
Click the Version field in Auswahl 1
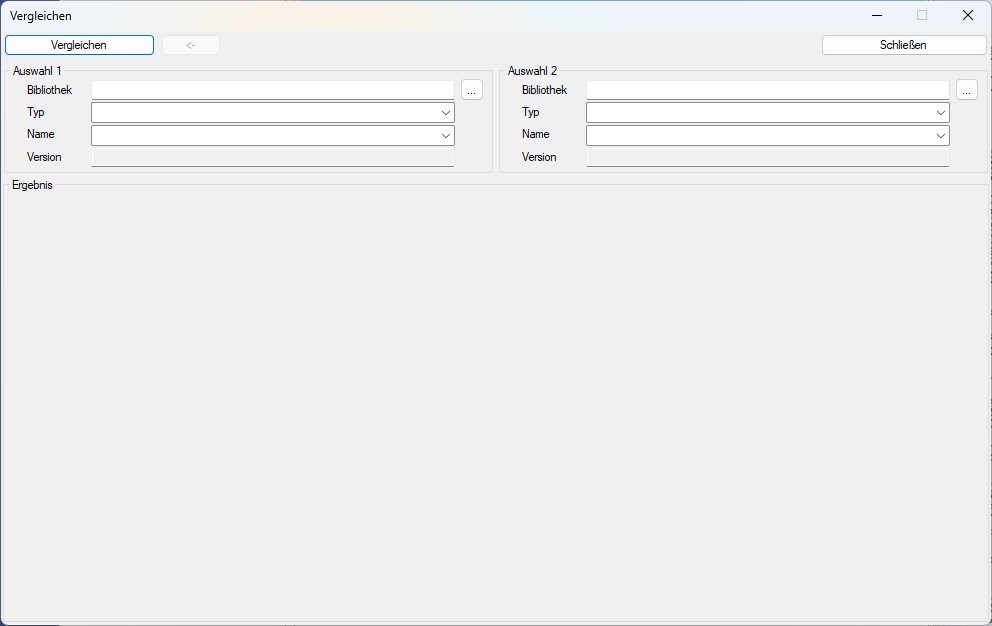pyautogui.click(x=272, y=157)
